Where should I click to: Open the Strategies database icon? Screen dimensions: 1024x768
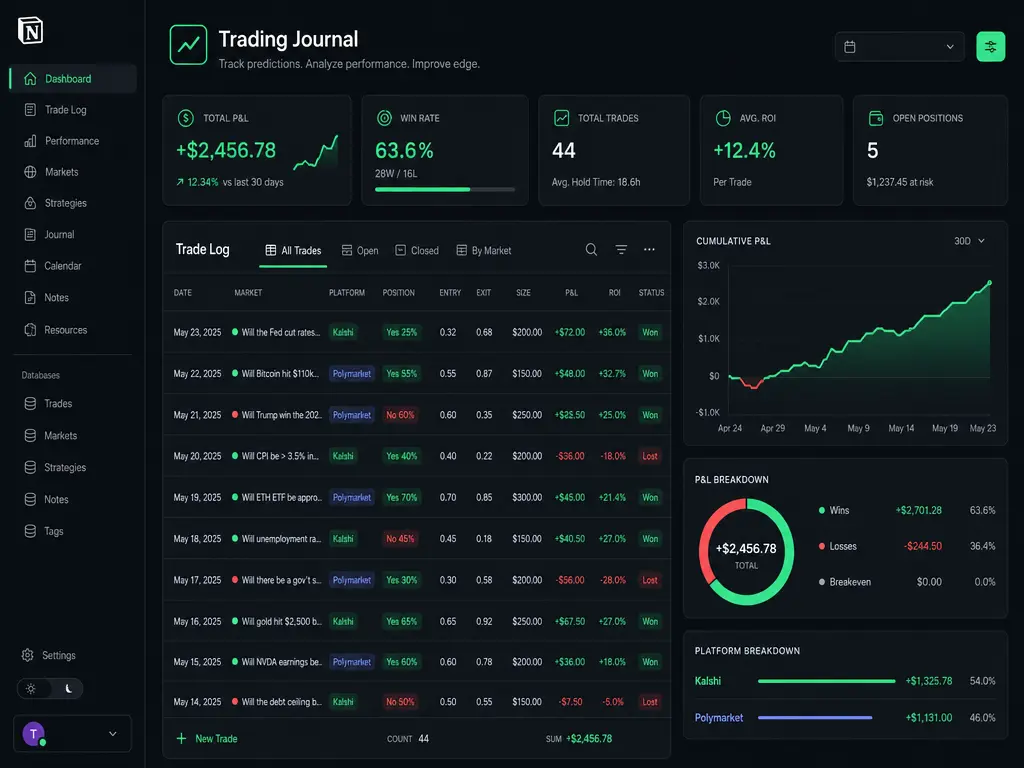(x=30, y=468)
